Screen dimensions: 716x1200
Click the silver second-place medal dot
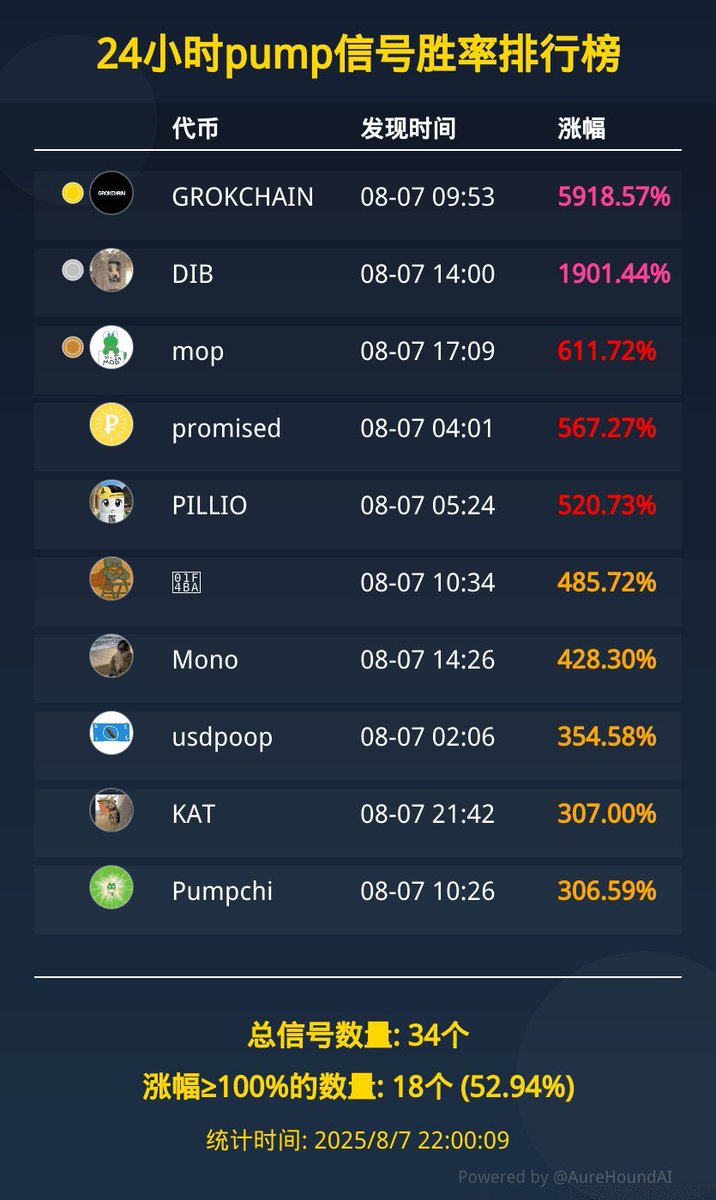72,270
